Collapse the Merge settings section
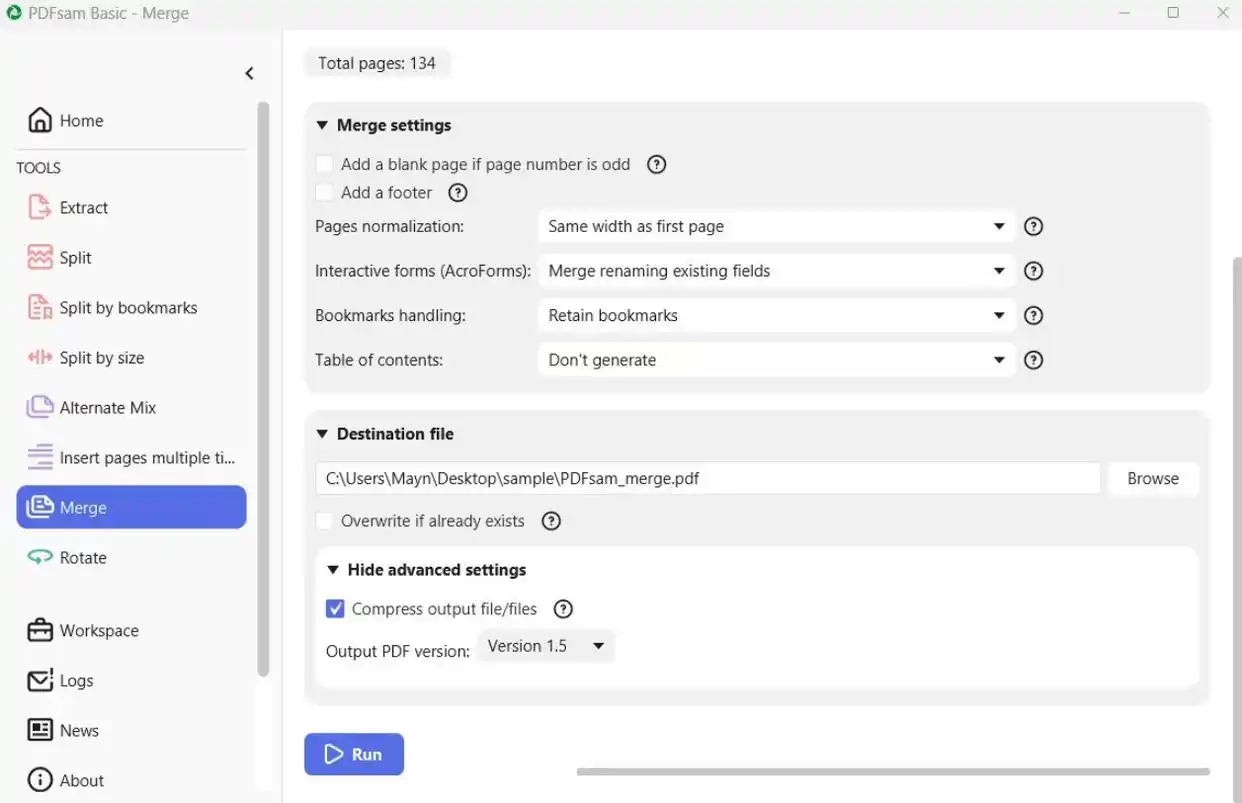Viewport: 1242px width, 803px height. [322, 126]
